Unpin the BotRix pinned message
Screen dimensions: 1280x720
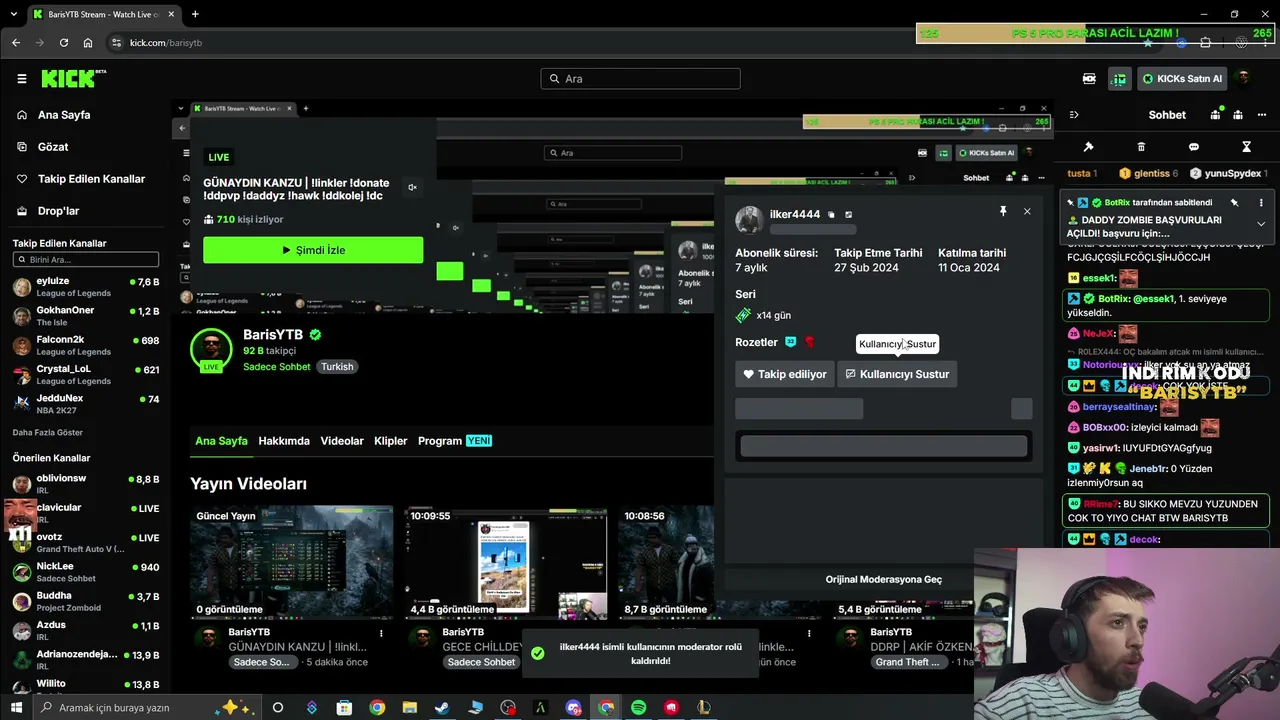click(1234, 202)
